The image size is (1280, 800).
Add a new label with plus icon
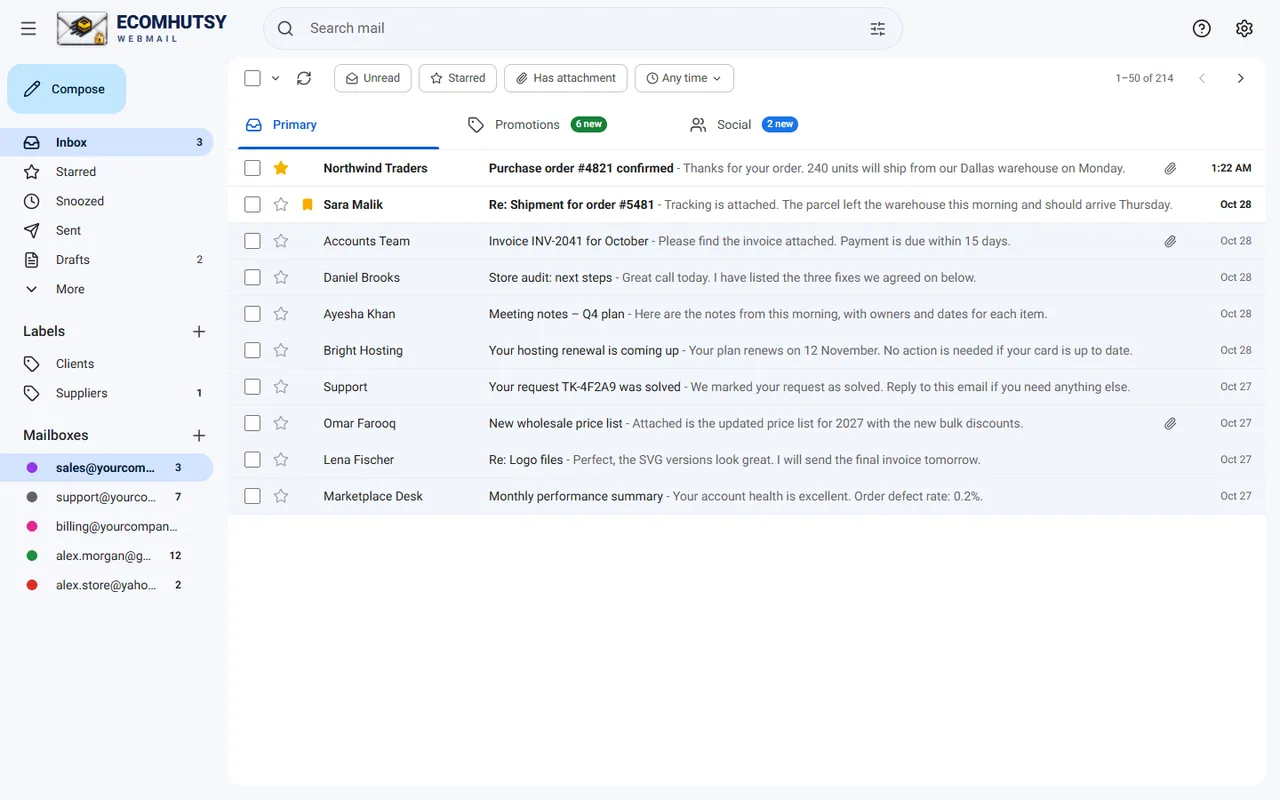tap(199, 331)
